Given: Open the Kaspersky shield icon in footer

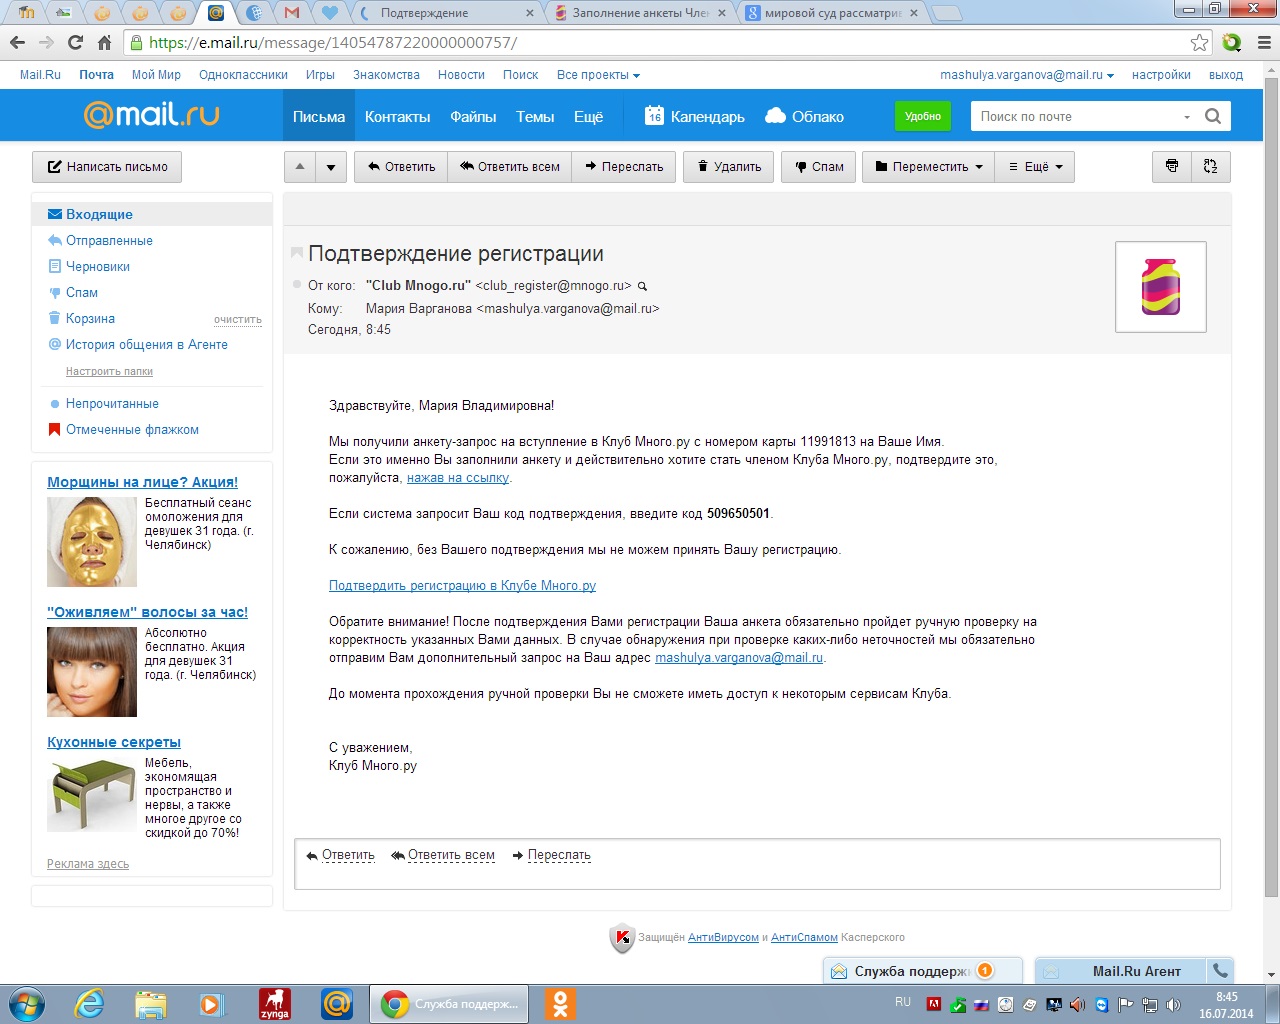Looking at the screenshot, I should point(622,937).
